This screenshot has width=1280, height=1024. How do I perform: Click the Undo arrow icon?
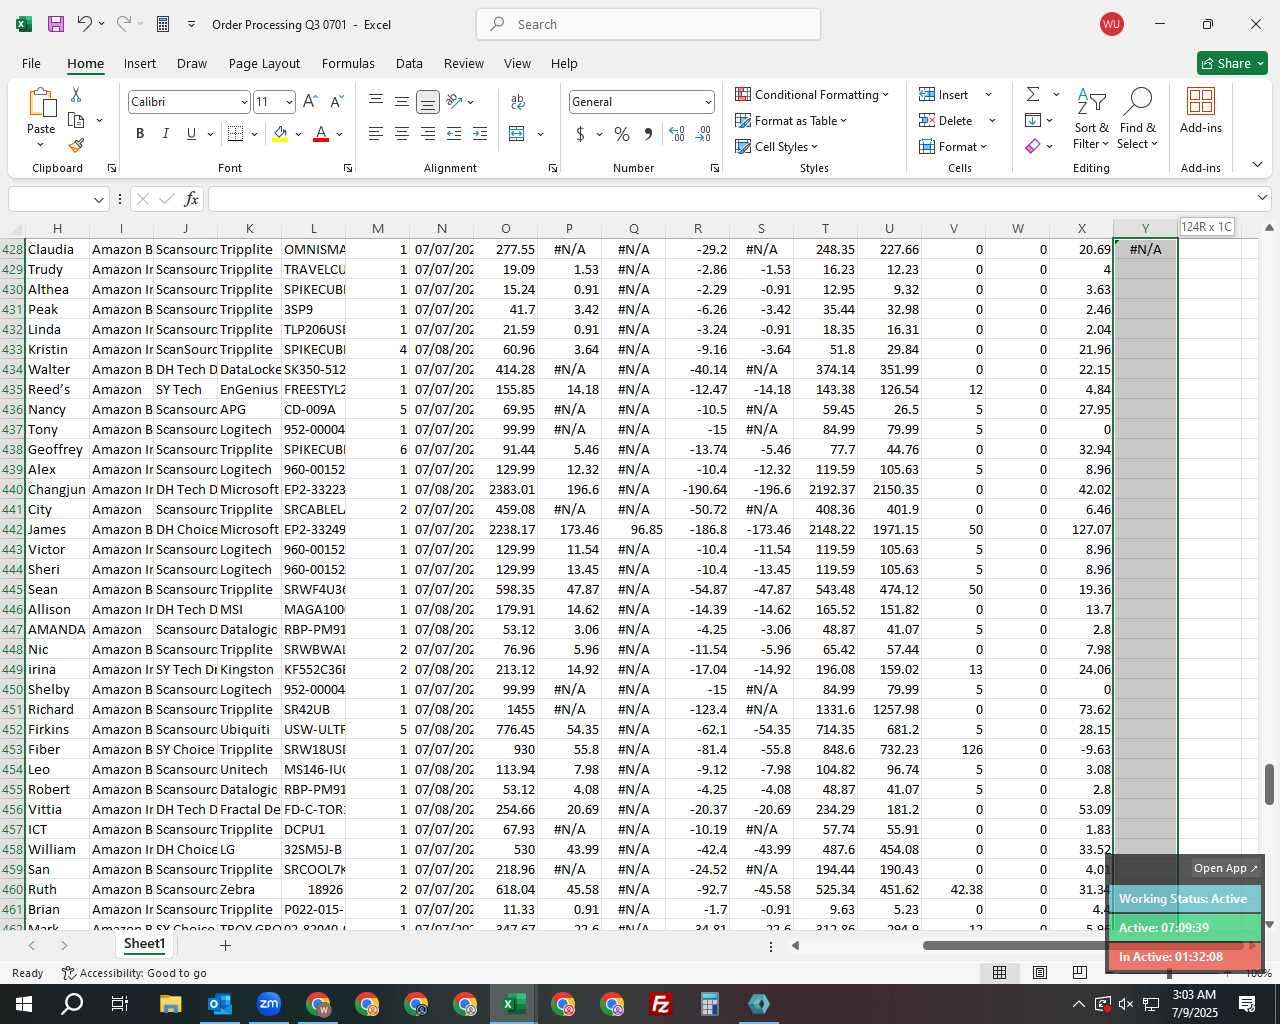85,24
